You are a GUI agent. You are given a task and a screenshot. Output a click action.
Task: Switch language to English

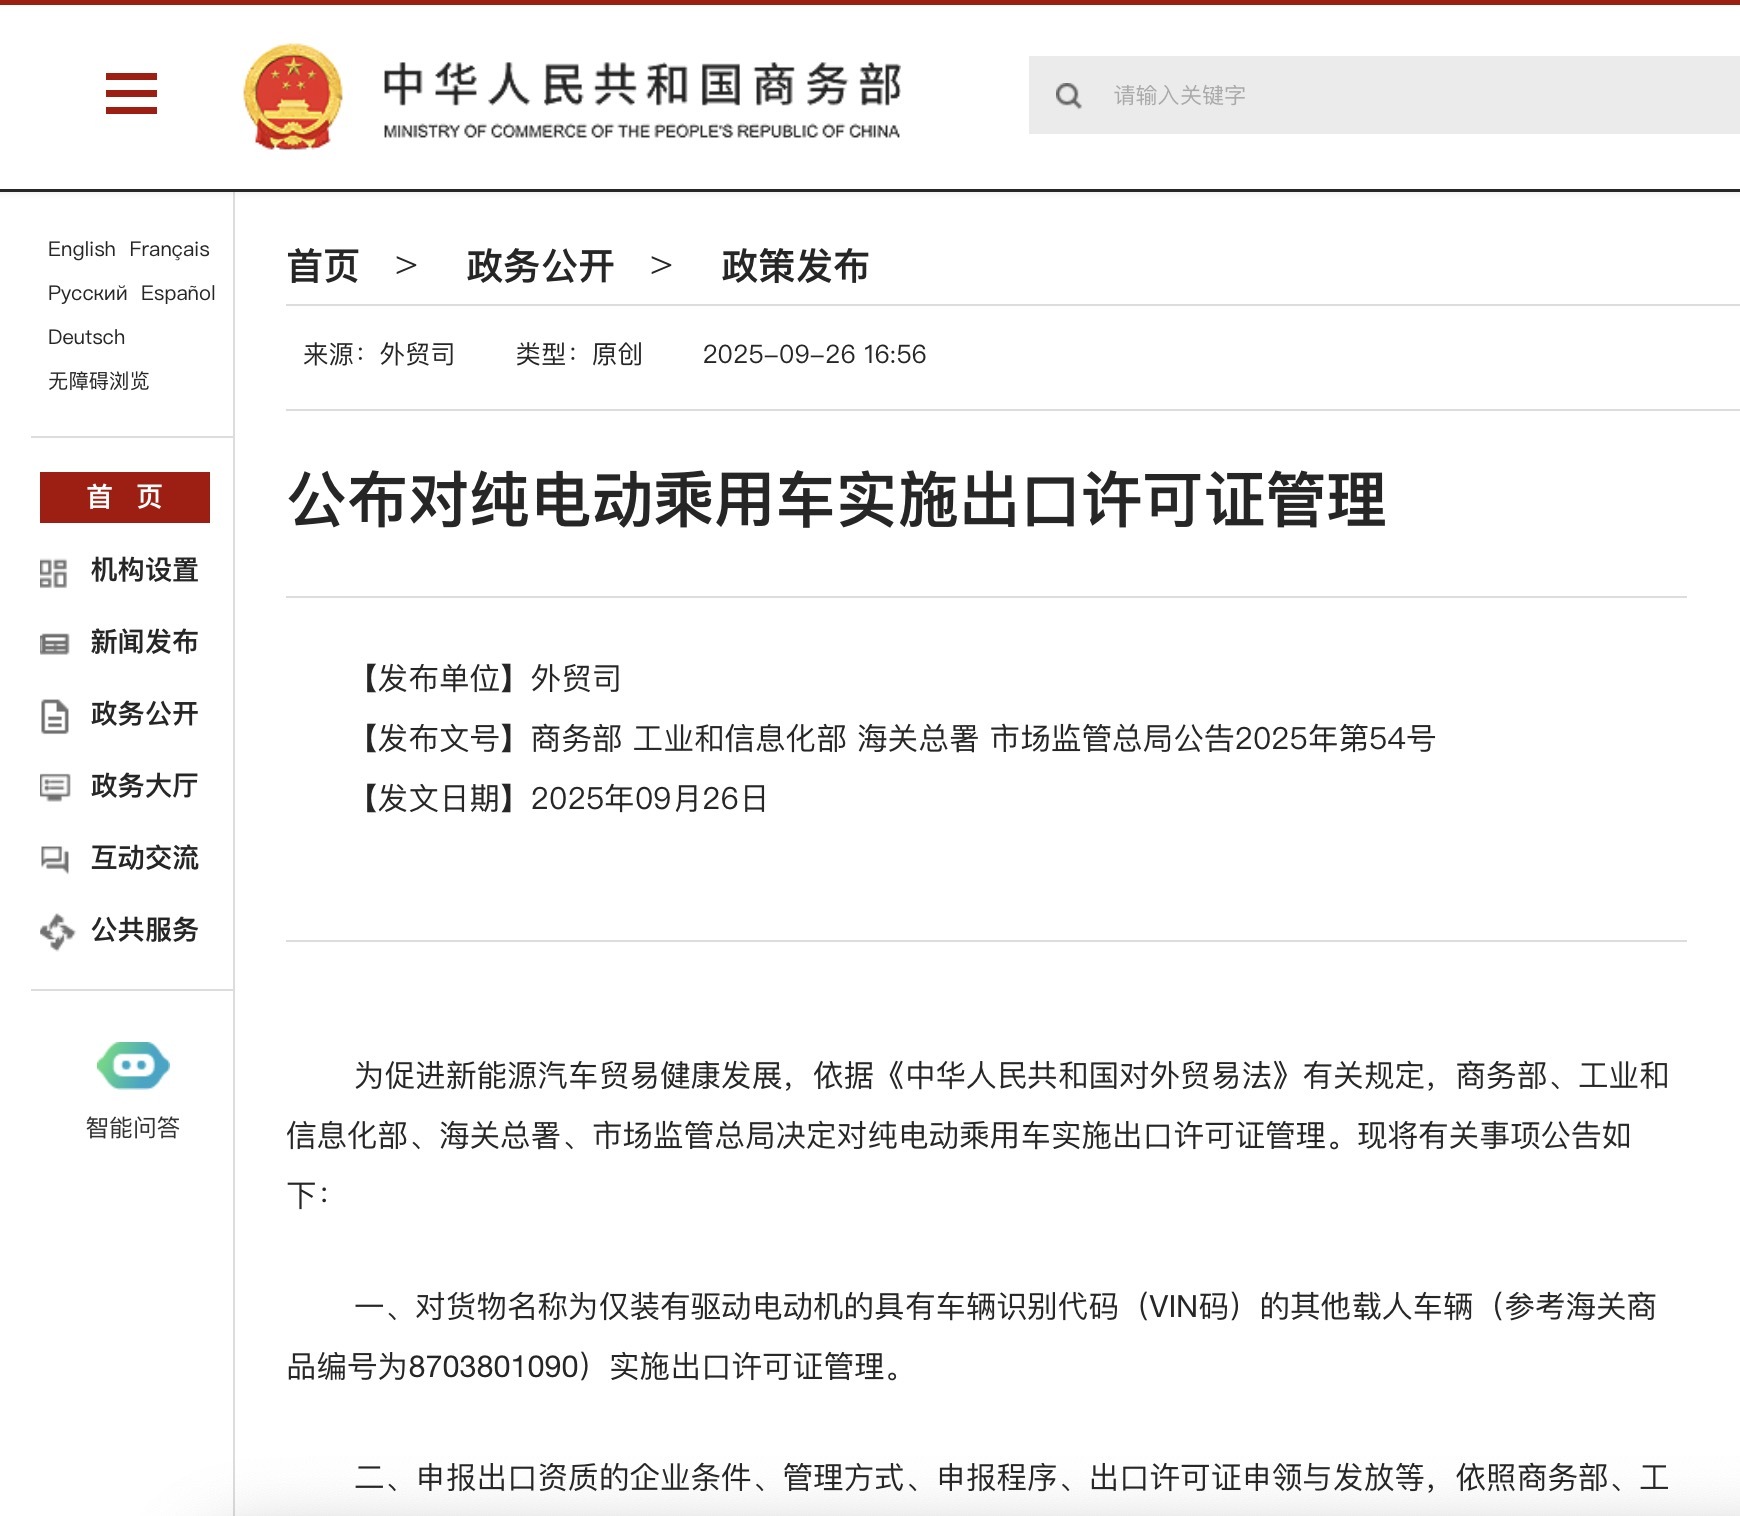(x=81, y=249)
